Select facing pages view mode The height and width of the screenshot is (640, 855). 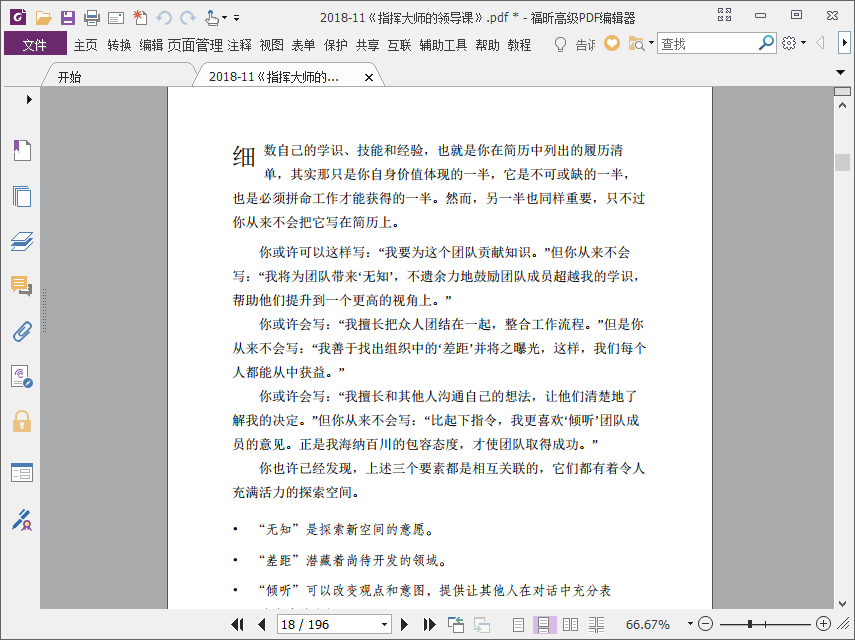point(570,625)
